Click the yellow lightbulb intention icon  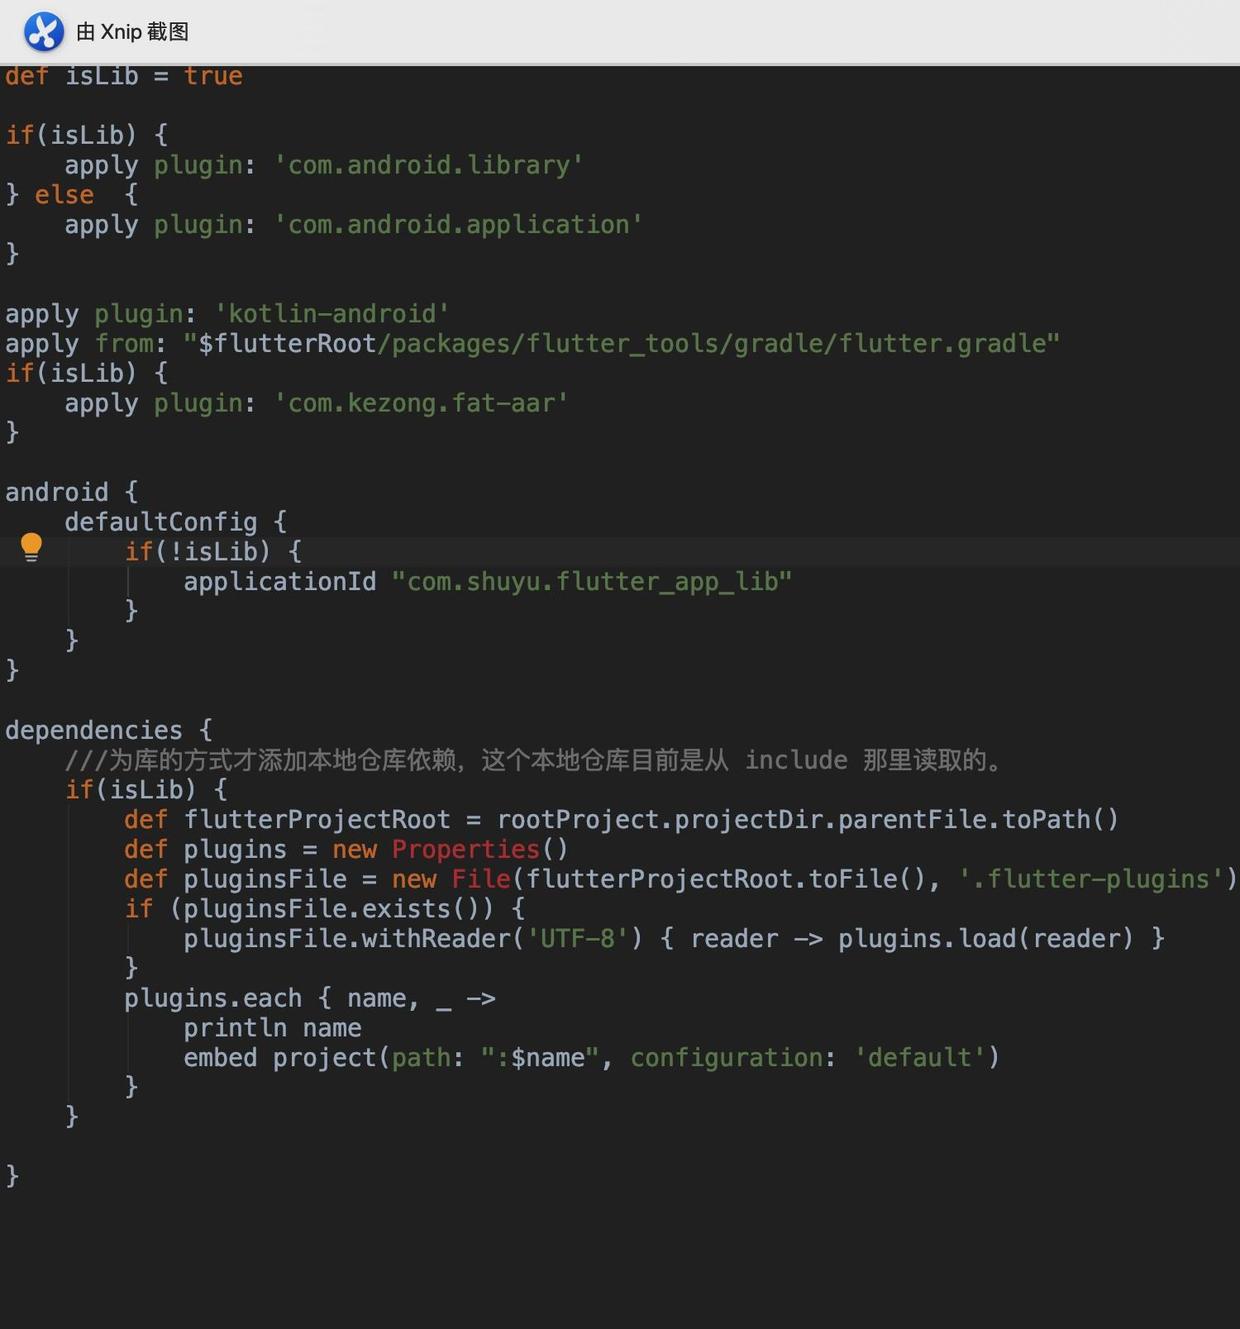31,546
